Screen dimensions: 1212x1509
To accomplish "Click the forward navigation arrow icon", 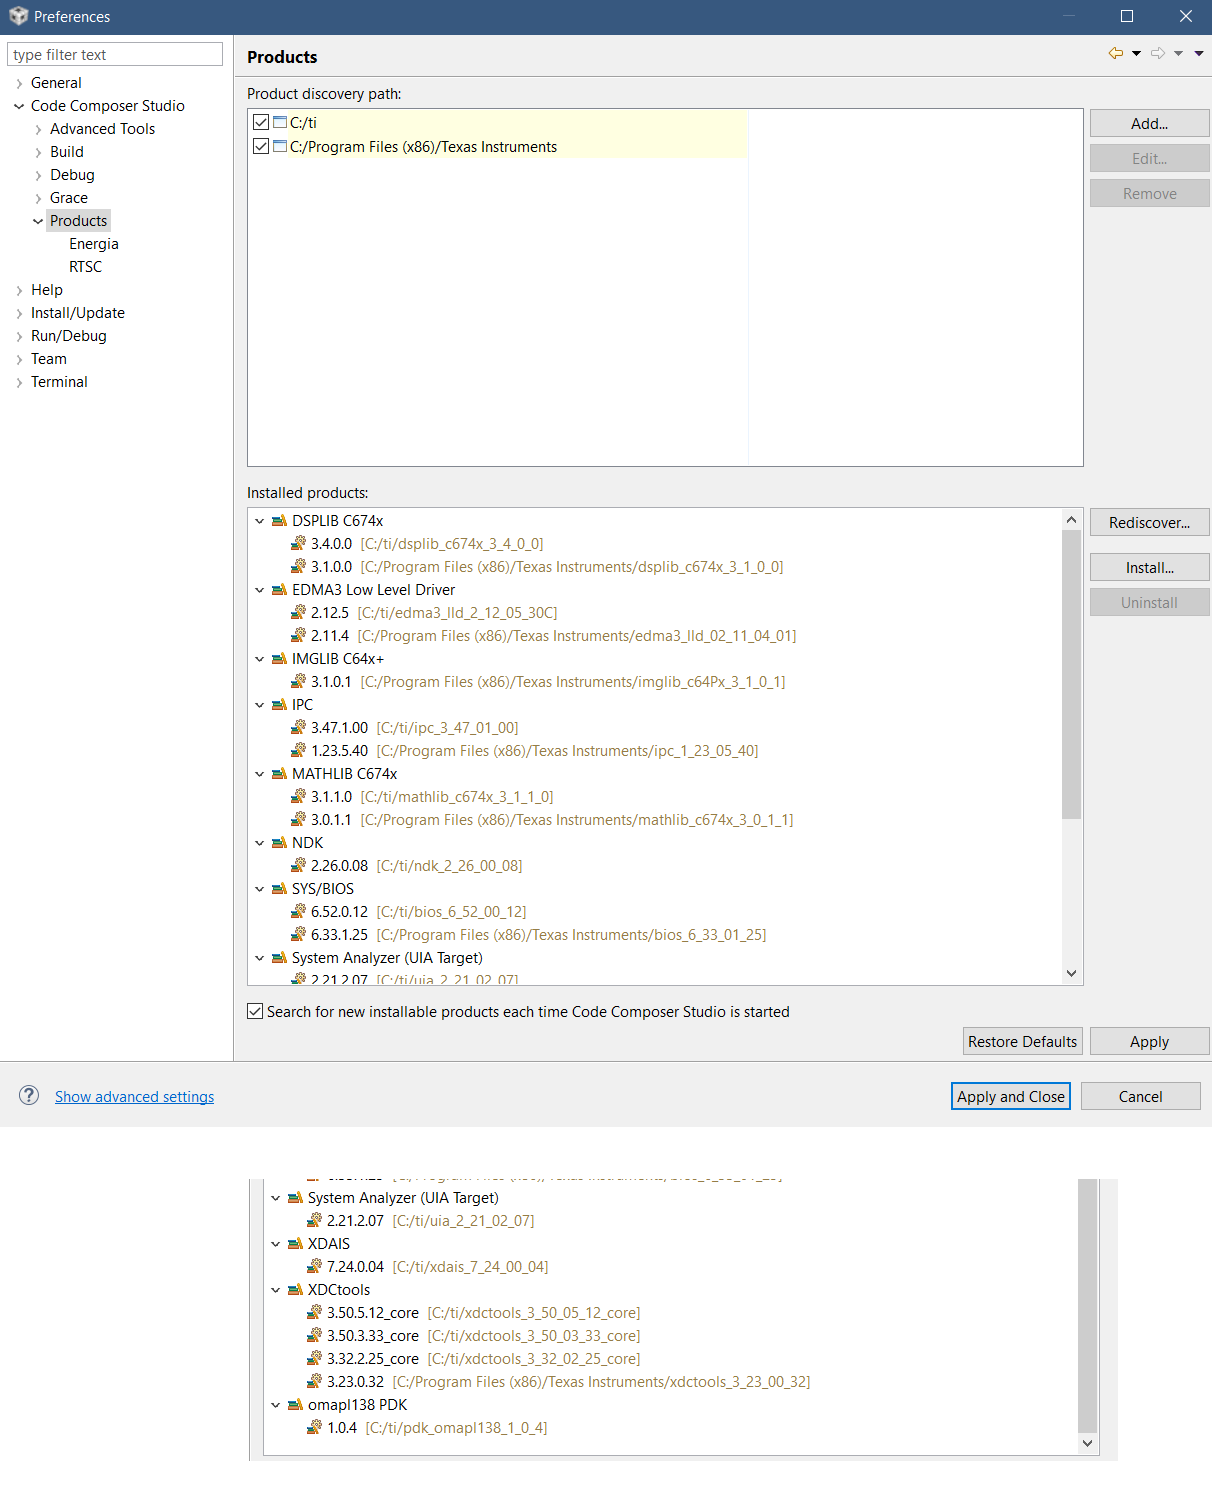I will [x=1158, y=53].
